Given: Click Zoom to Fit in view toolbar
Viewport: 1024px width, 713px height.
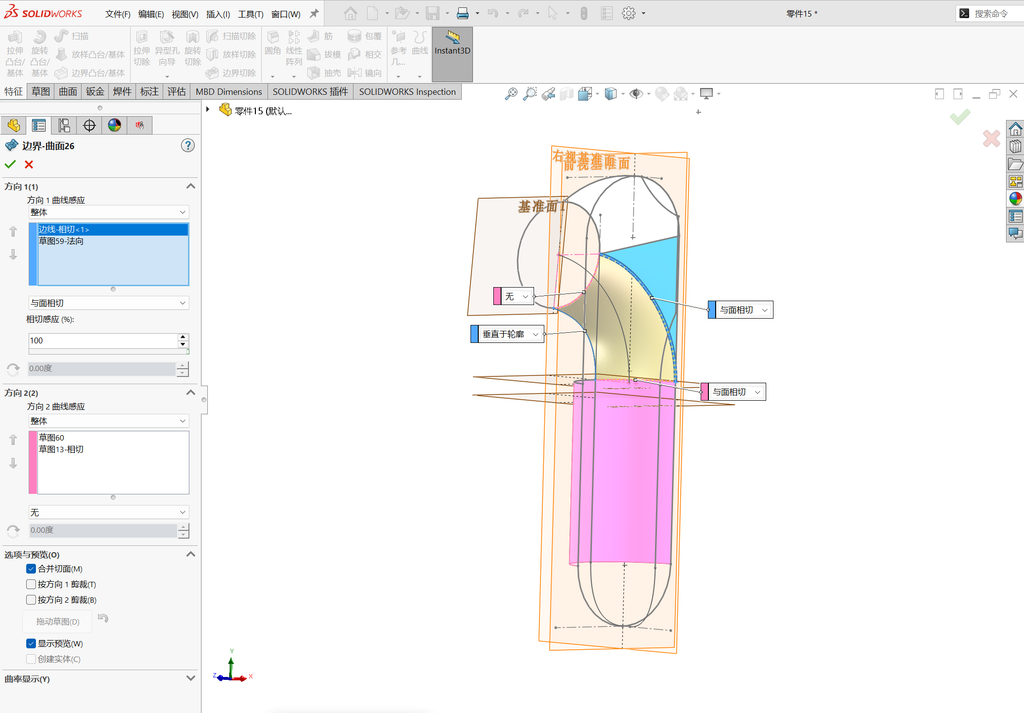Looking at the screenshot, I should pos(511,94).
